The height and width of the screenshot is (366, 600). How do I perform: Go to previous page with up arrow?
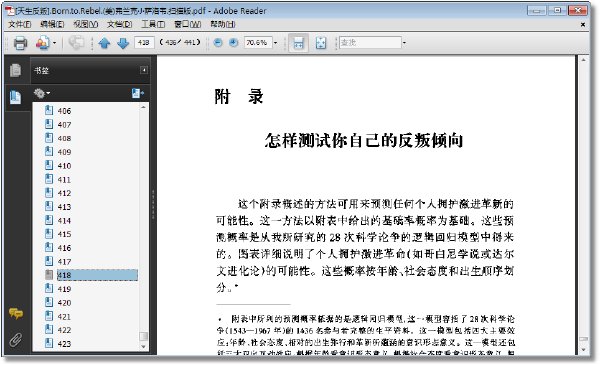(104, 43)
